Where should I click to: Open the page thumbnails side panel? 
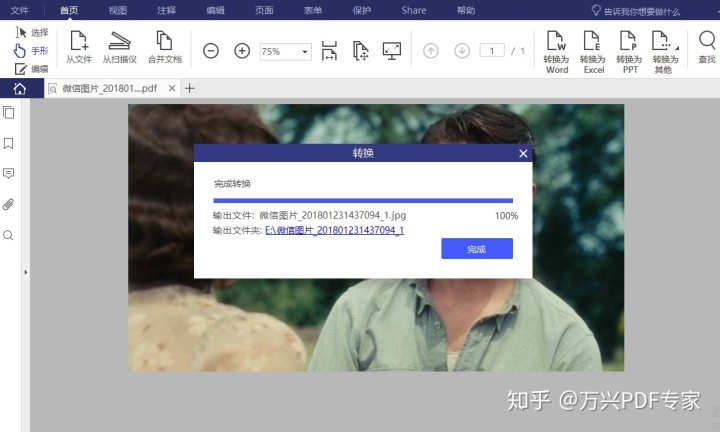8,112
